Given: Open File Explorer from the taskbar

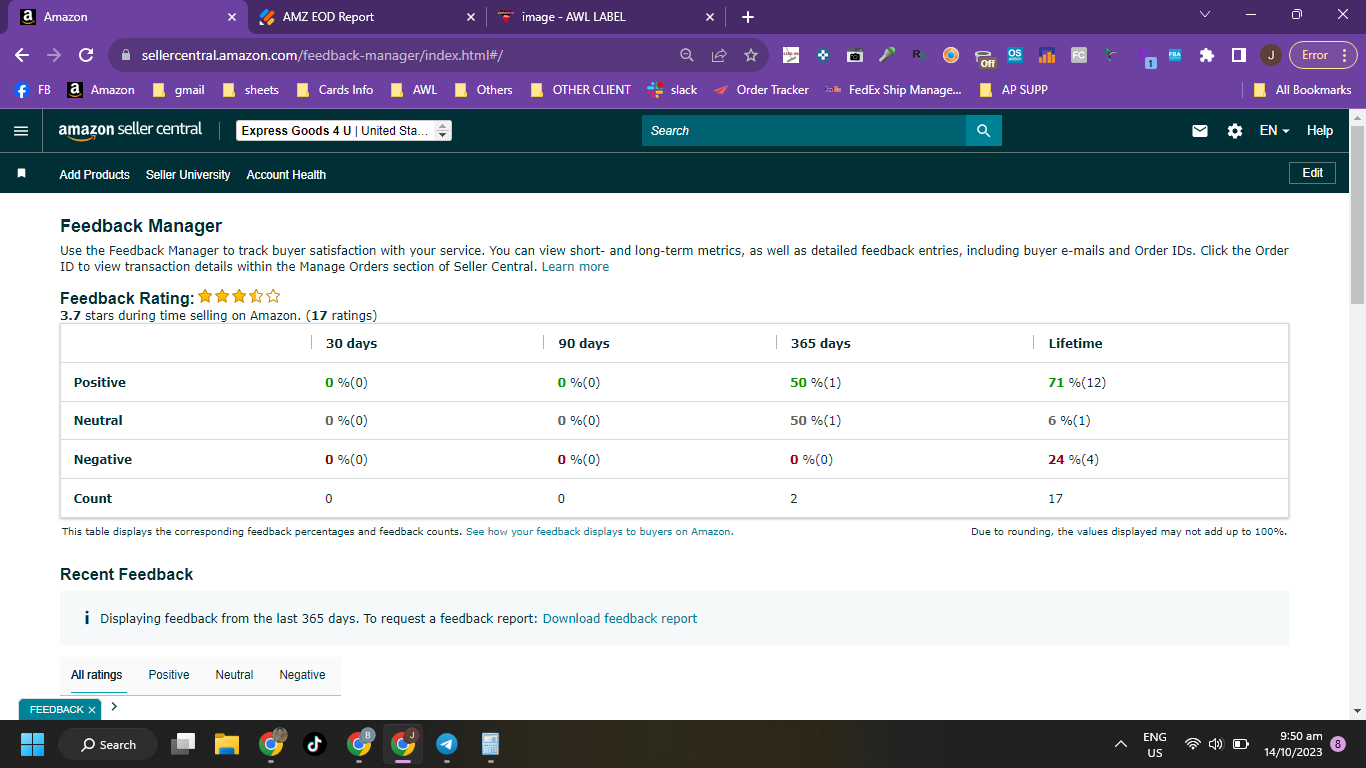Looking at the screenshot, I should click(x=227, y=744).
